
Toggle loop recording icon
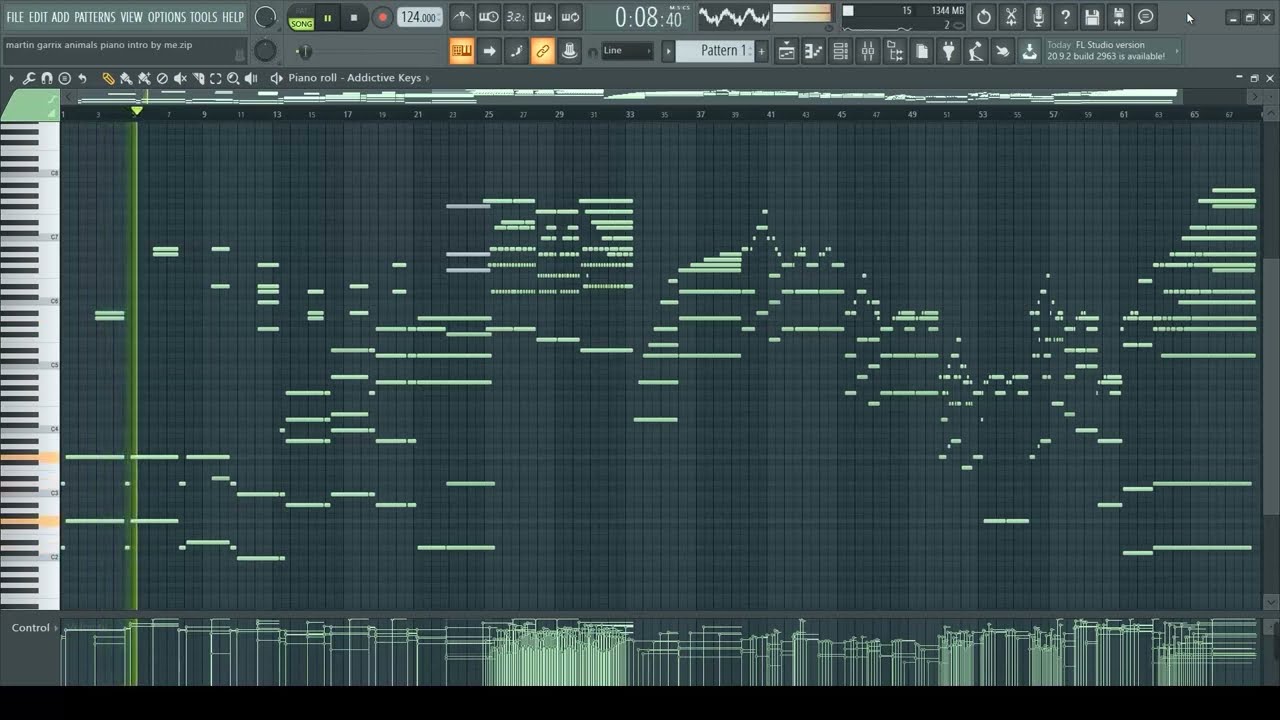(570, 17)
